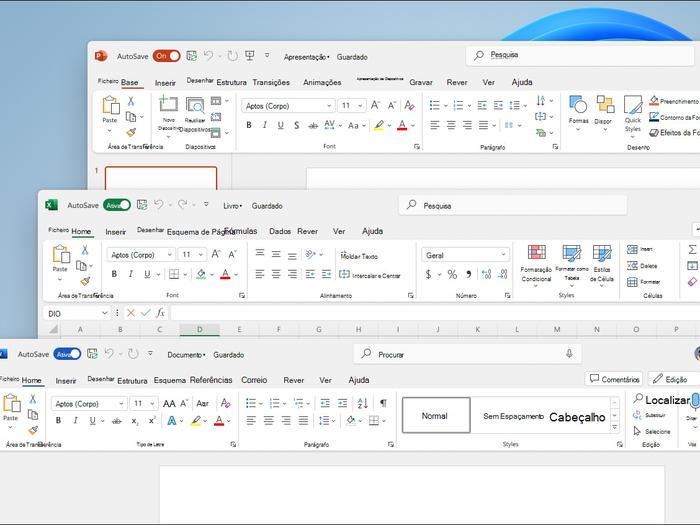Open the Transições tab in PowerPoint
This screenshot has width=700, height=525.
click(271, 82)
